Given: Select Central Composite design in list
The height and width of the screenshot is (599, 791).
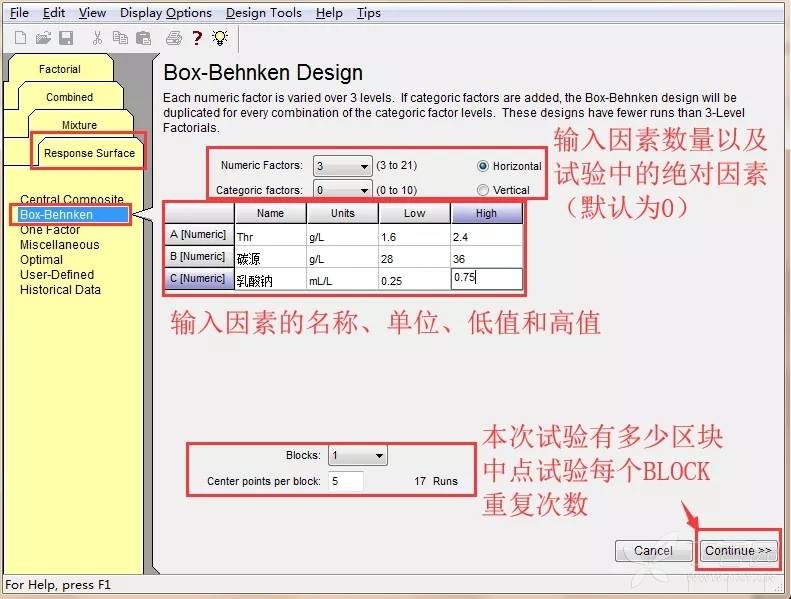Looking at the screenshot, I should [72, 199].
